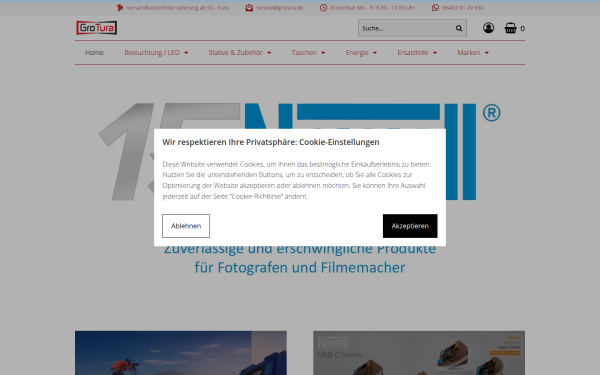Expand the Beleuchtung / LED dropdown arrow

coord(186,53)
